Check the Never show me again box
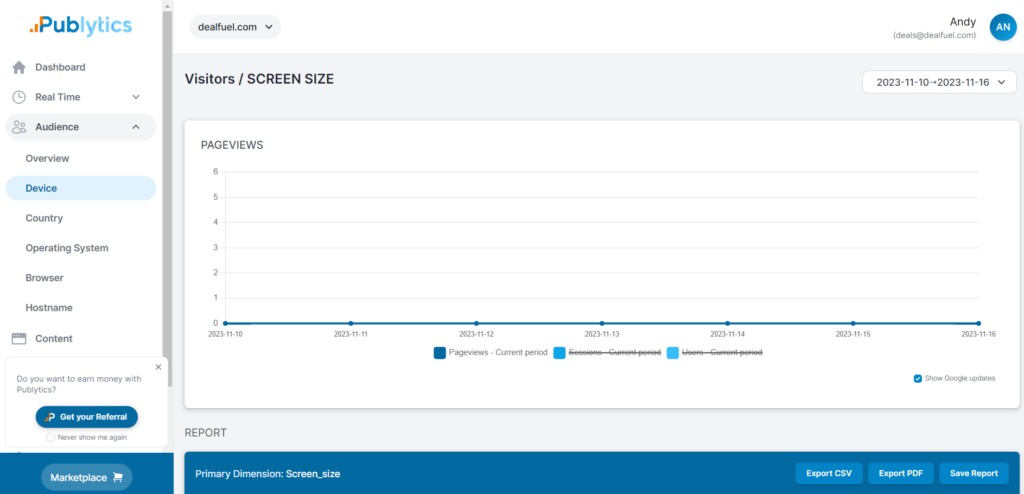 pos(51,437)
